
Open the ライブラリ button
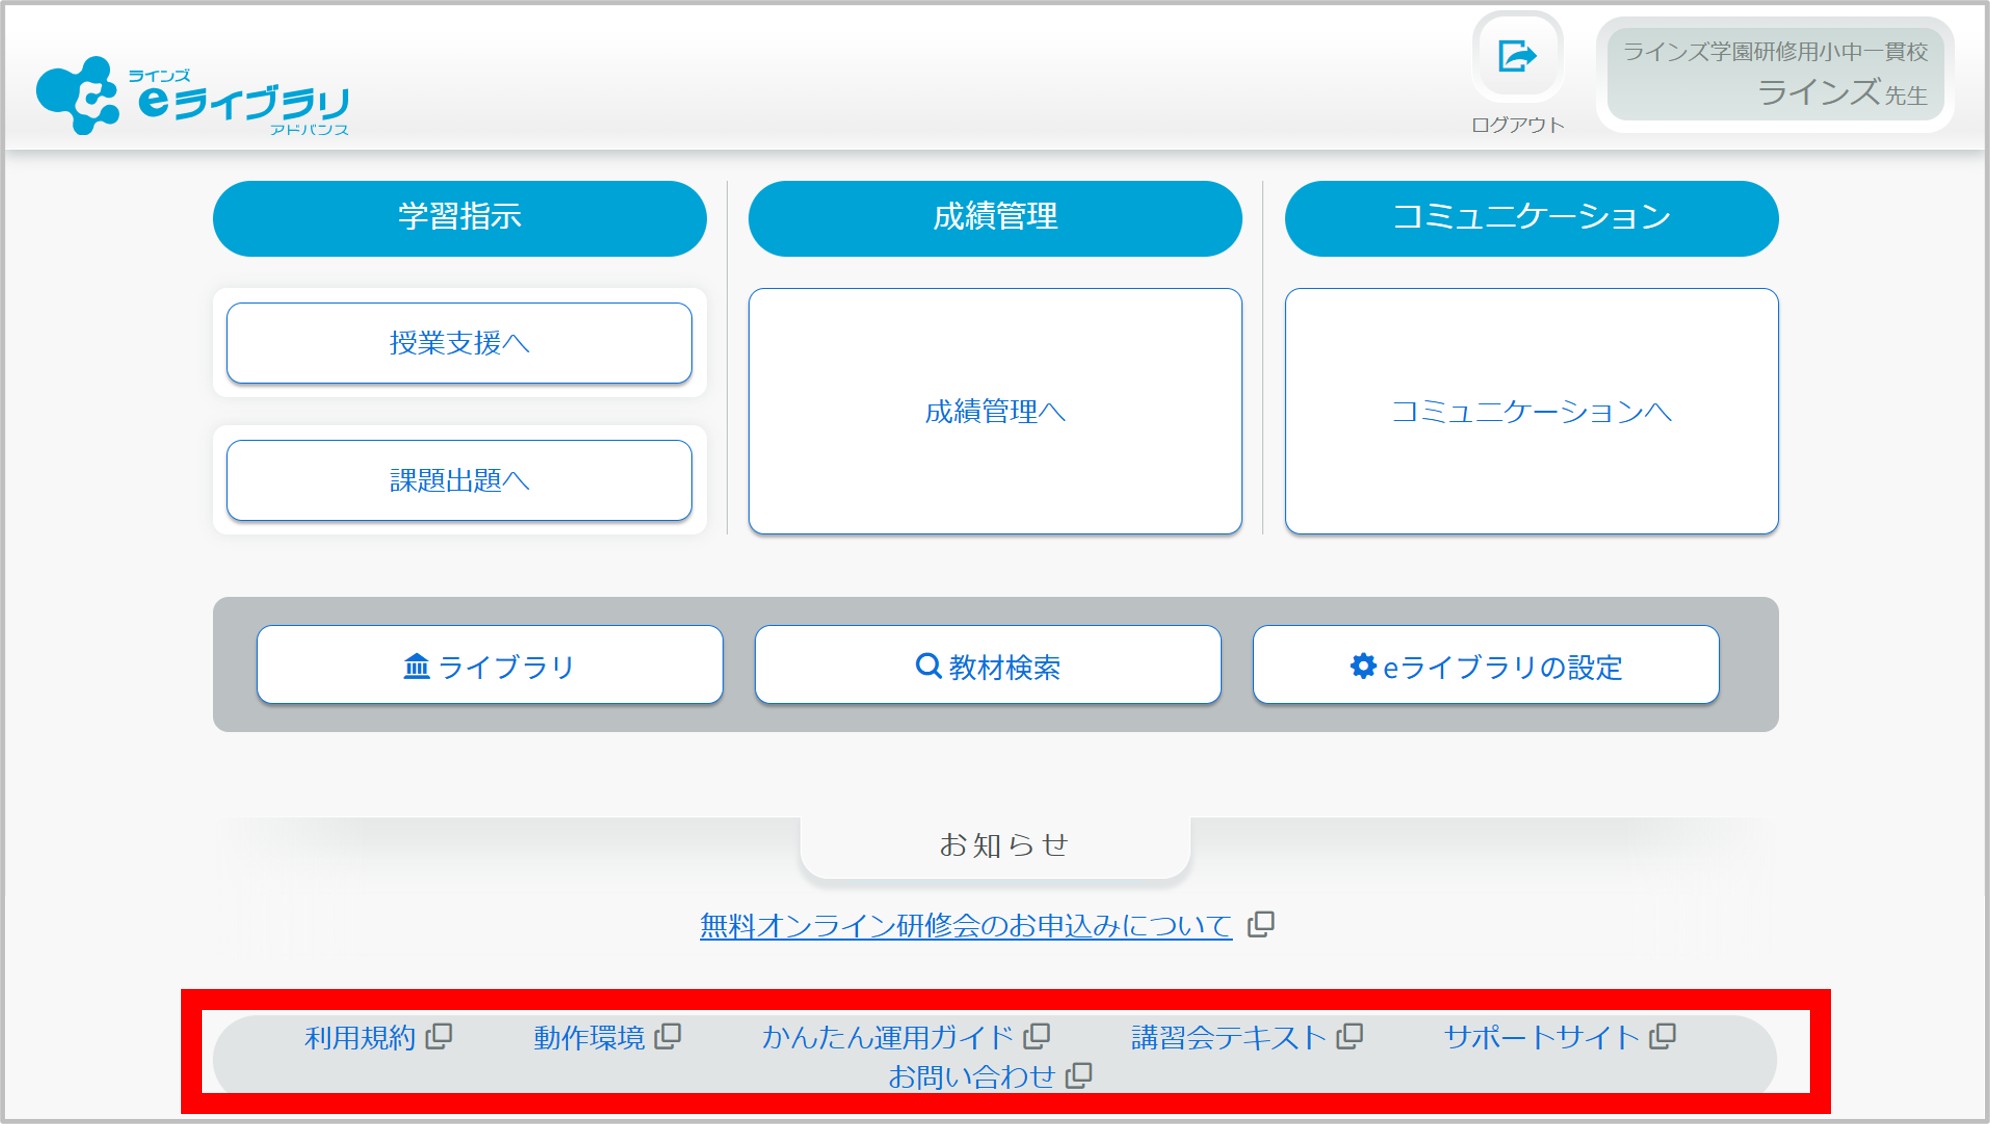click(489, 665)
